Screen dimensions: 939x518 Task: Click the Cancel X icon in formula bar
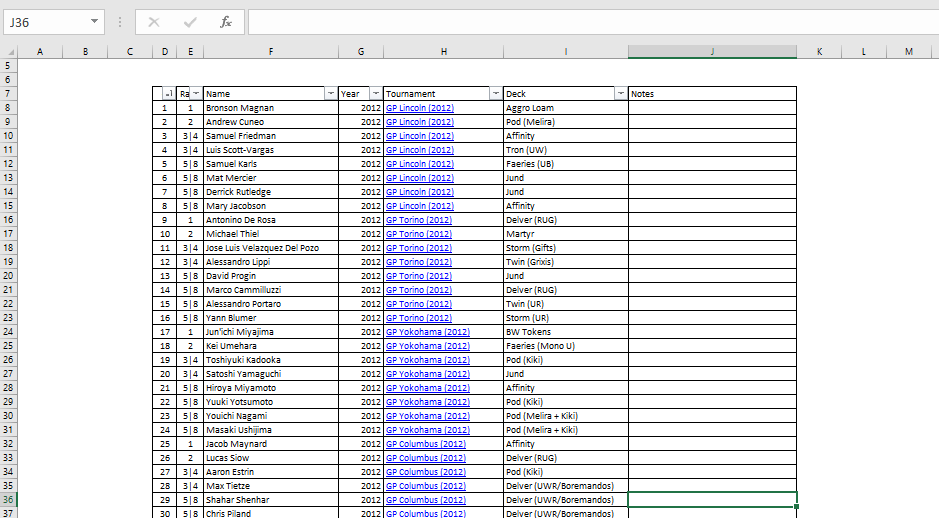pyautogui.click(x=154, y=22)
